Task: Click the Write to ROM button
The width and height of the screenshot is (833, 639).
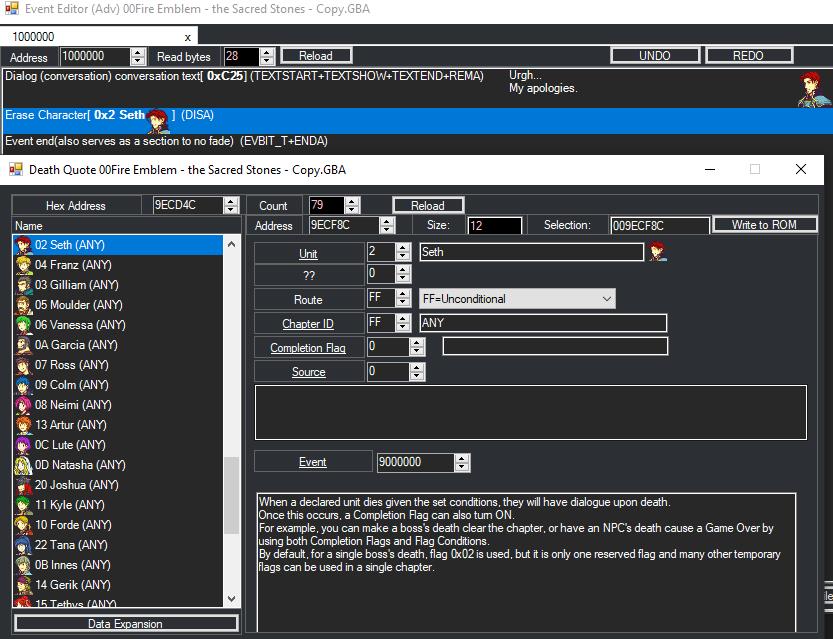Action: pos(764,225)
